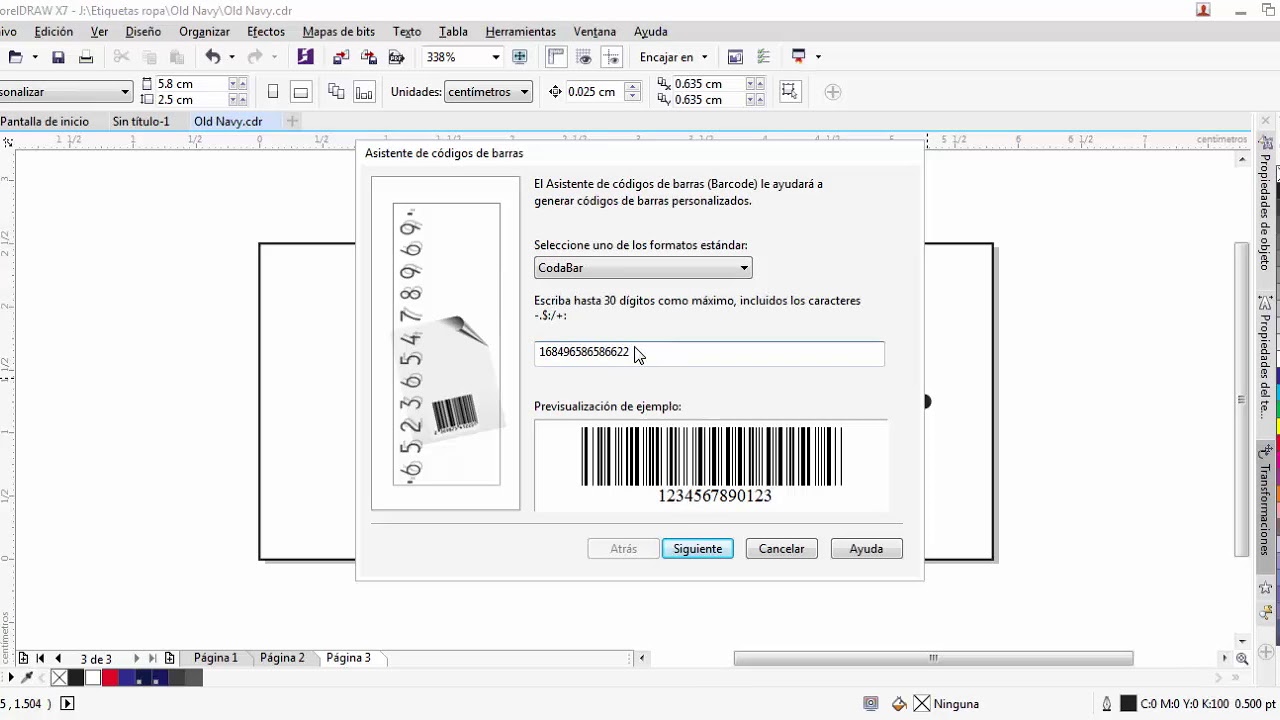Go to the first page arrow
Screen dimensions: 1280x720
(40, 658)
